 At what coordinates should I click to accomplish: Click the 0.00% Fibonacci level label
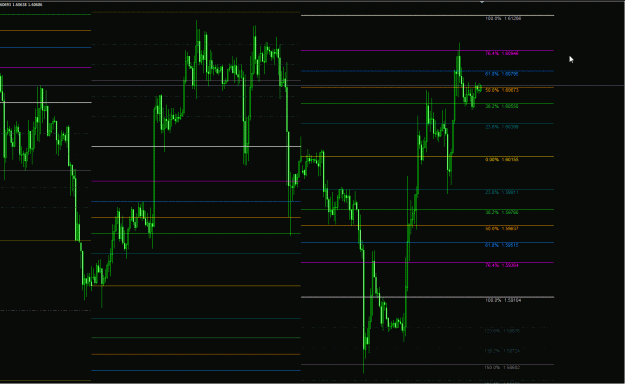click(502, 160)
